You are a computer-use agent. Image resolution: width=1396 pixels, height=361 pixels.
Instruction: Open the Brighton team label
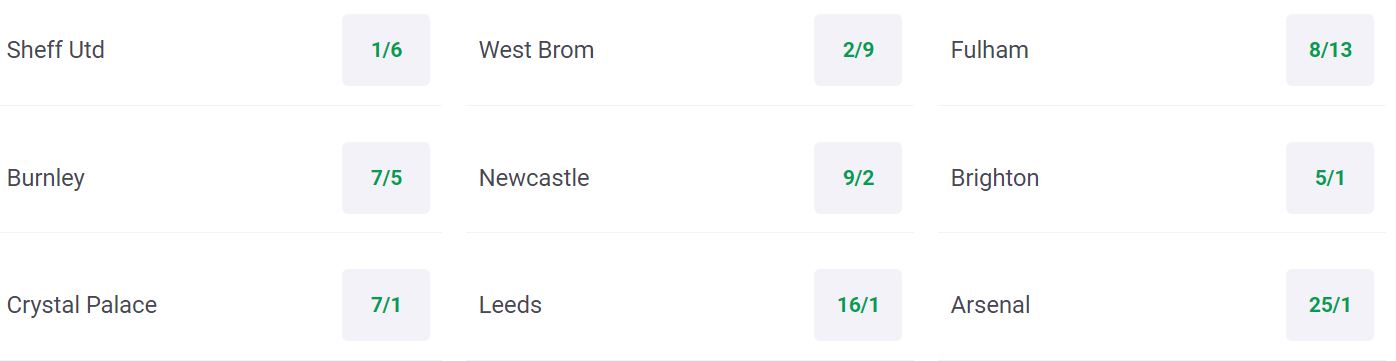tap(995, 178)
